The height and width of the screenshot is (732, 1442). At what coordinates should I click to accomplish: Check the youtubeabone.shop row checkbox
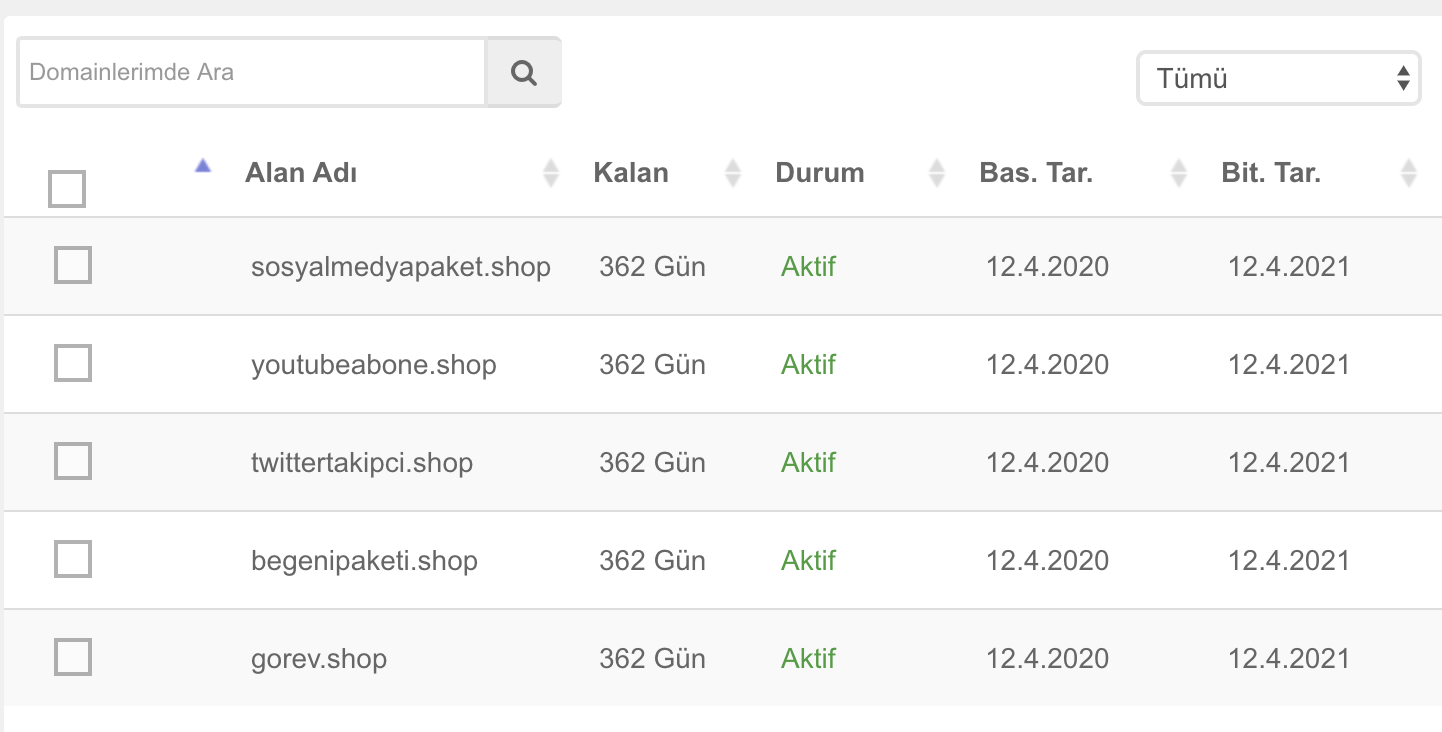(73, 363)
